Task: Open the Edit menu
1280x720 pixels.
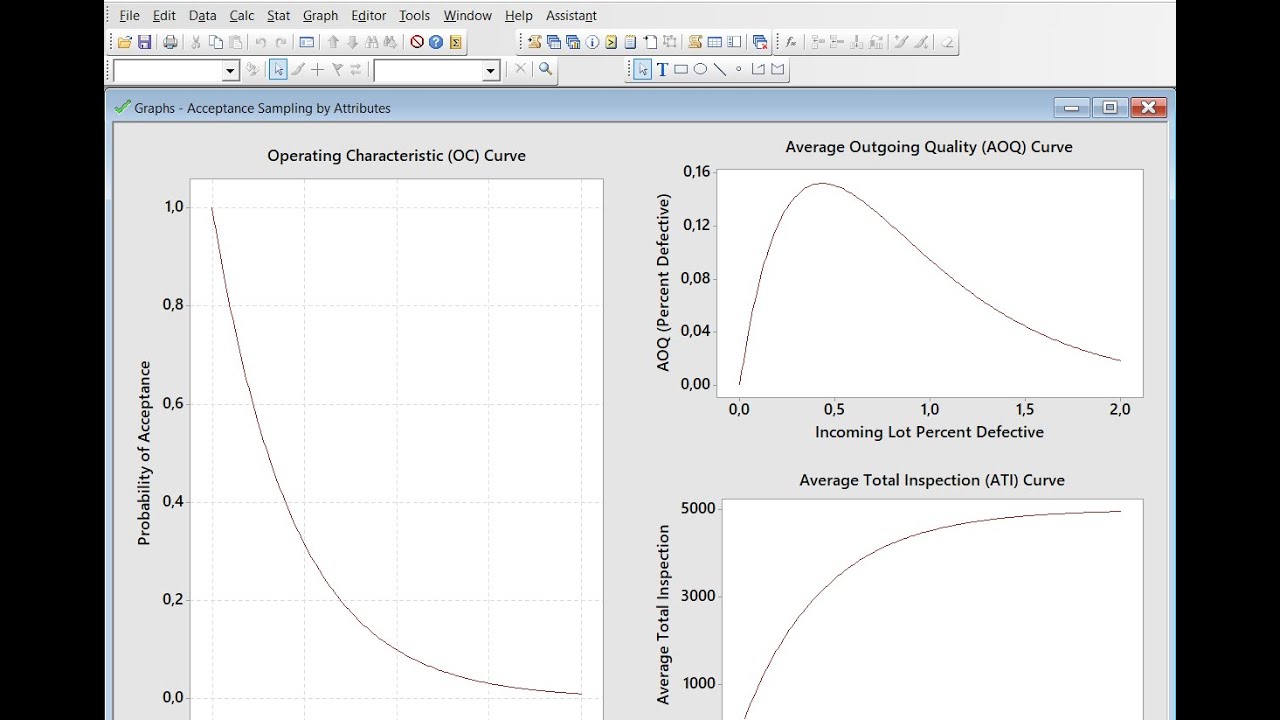Action: [164, 15]
